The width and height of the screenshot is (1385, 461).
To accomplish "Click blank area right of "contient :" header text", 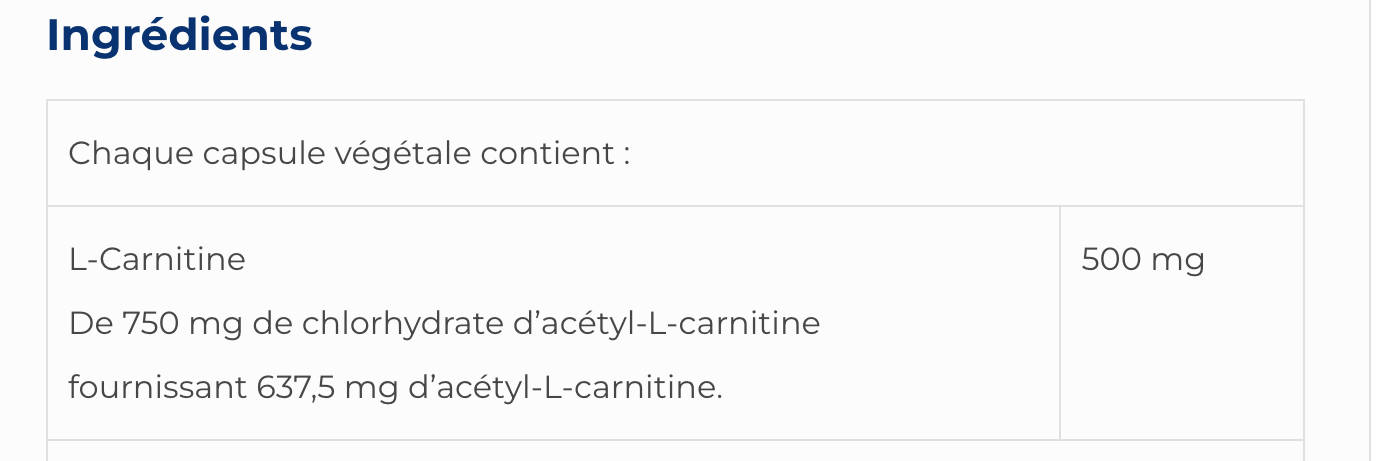I will [x=950, y=154].
